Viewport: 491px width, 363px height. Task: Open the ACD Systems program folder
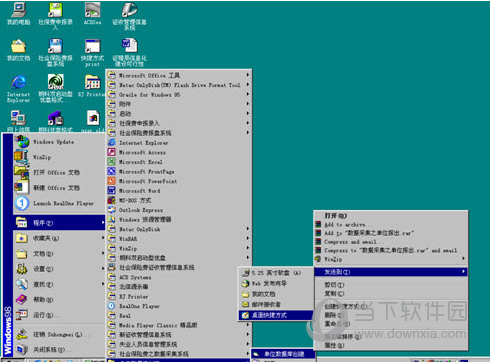pyautogui.click(x=179, y=277)
